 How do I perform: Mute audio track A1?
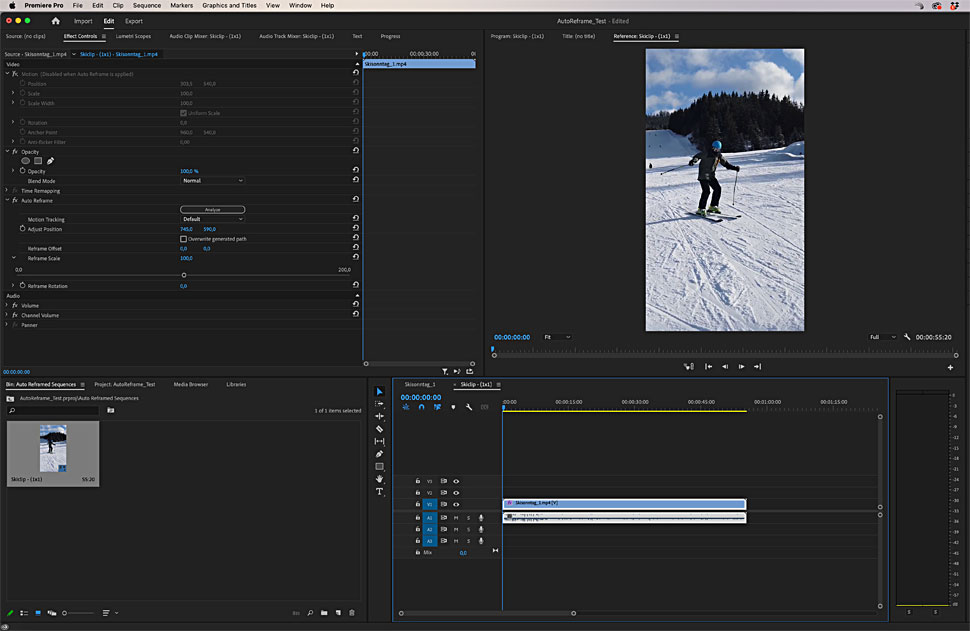[x=456, y=518]
